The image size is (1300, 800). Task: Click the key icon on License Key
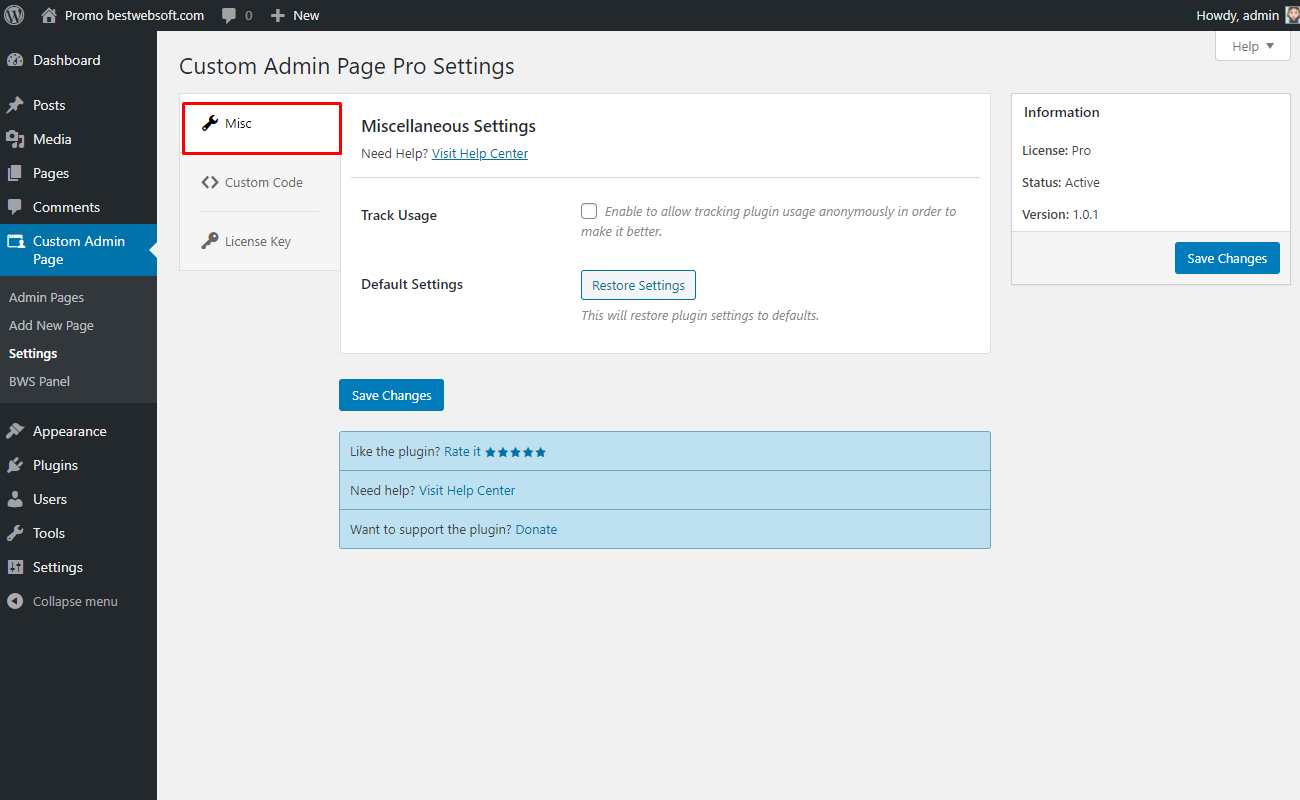(210, 241)
